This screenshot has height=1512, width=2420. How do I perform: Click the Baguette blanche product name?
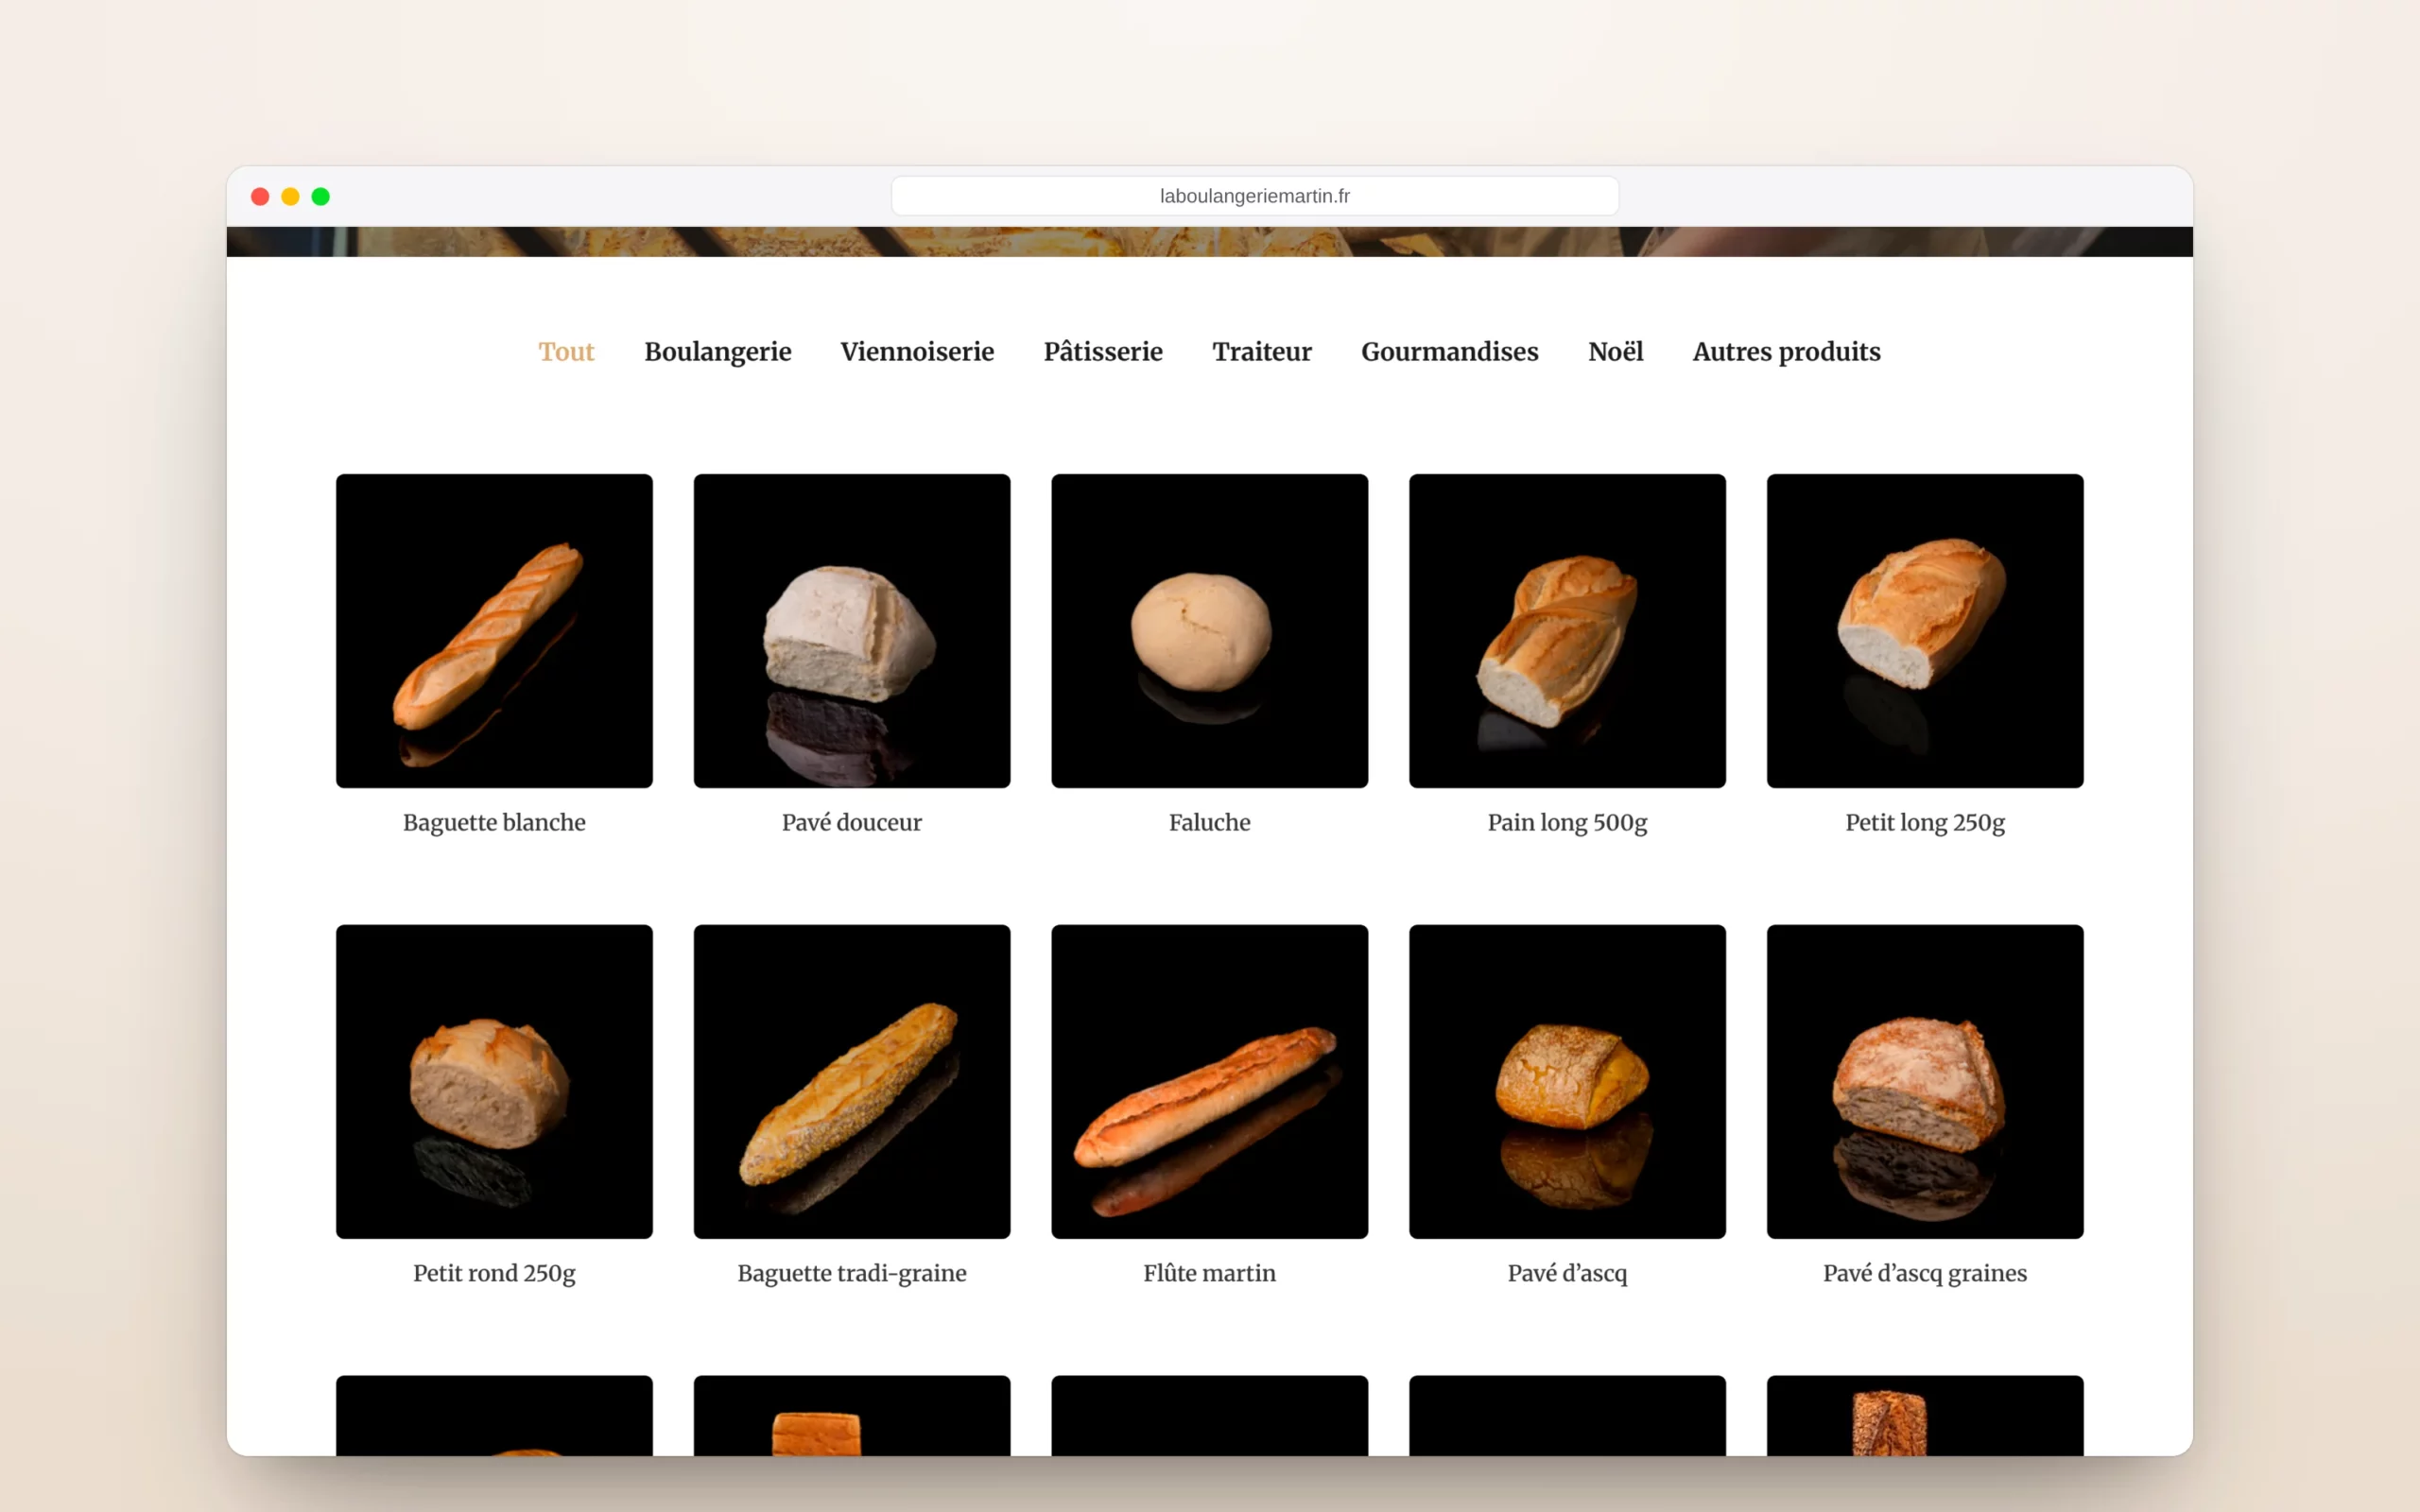click(x=494, y=823)
